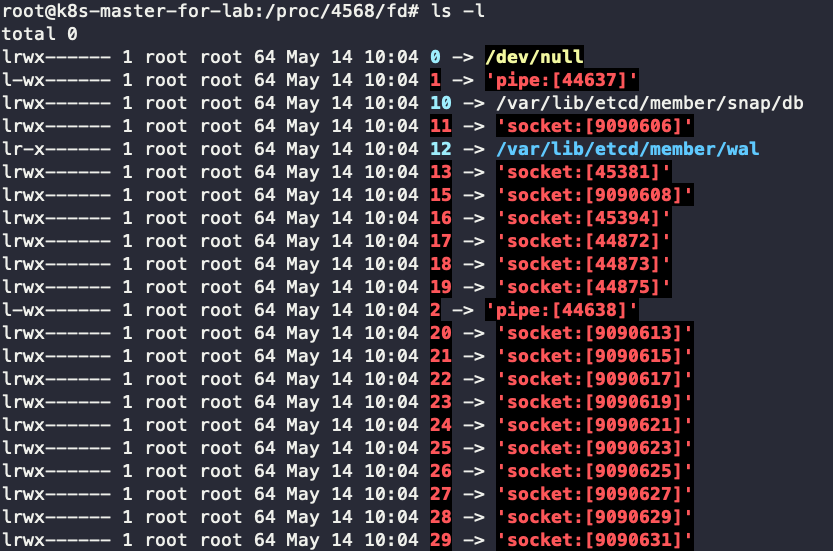Screen dimensions: 833x551
Task: Click the 'socket:[9090625]' entry
Action: tap(594, 471)
